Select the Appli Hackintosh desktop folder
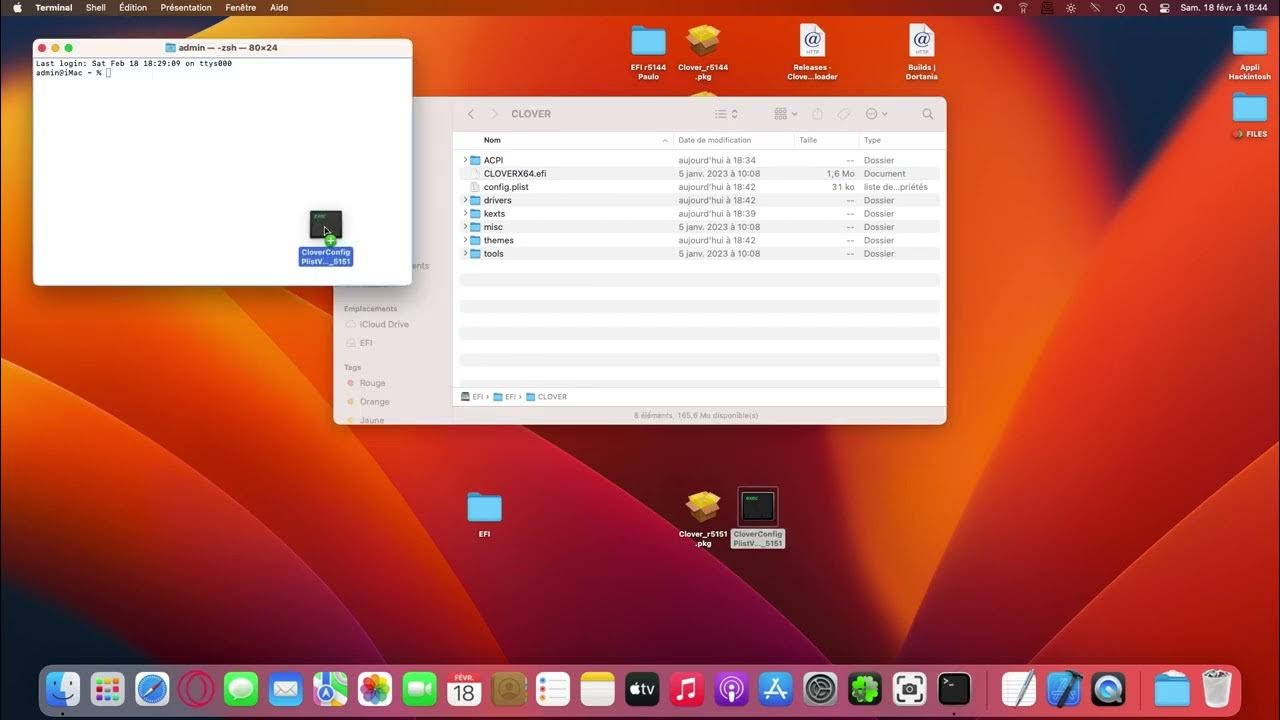1280x720 pixels. pos(1249,52)
